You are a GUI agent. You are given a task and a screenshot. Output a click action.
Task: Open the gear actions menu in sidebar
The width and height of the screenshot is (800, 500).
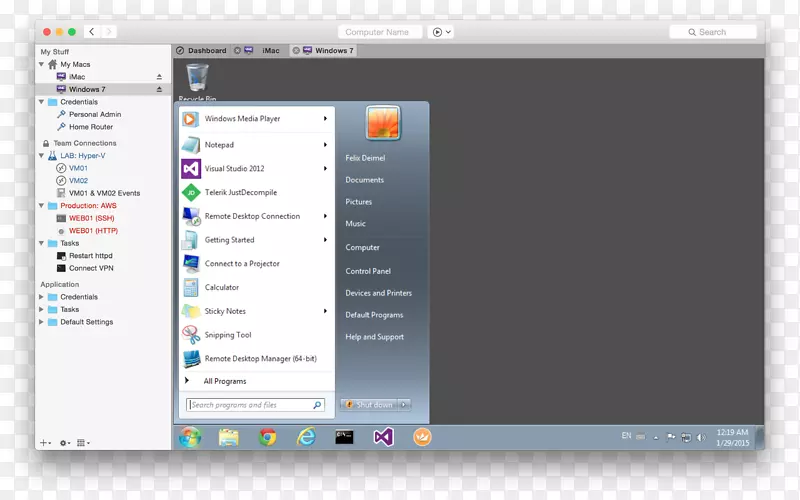coord(64,443)
